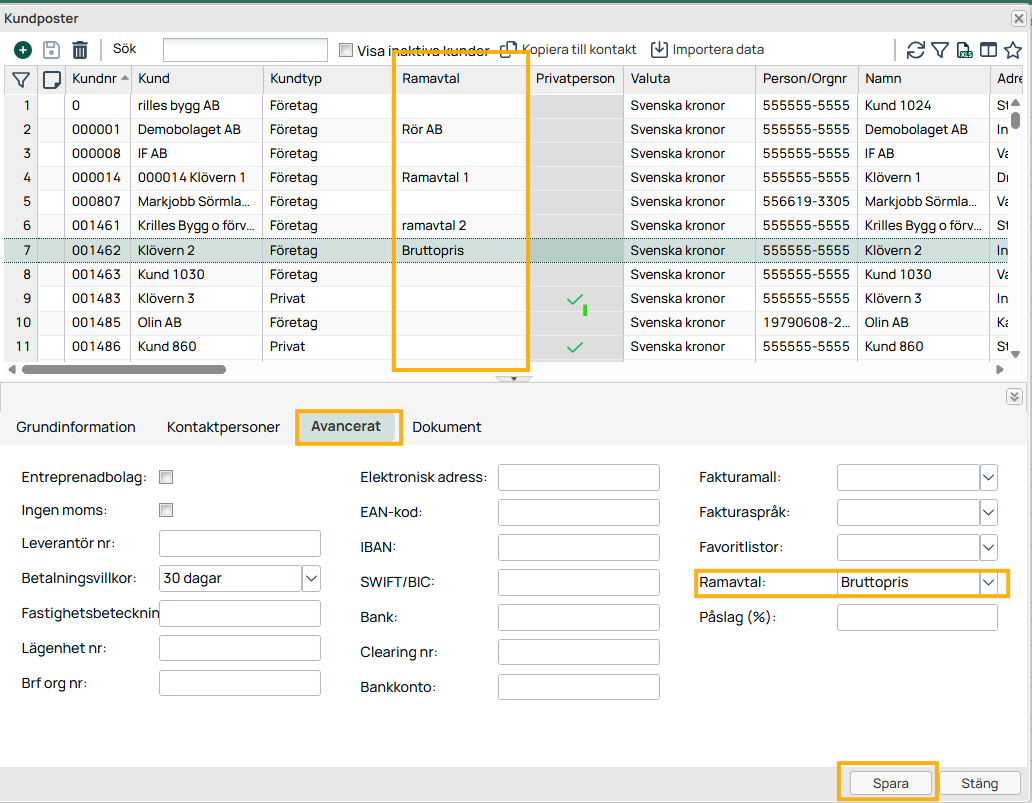Export the list to Excel

(965, 50)
